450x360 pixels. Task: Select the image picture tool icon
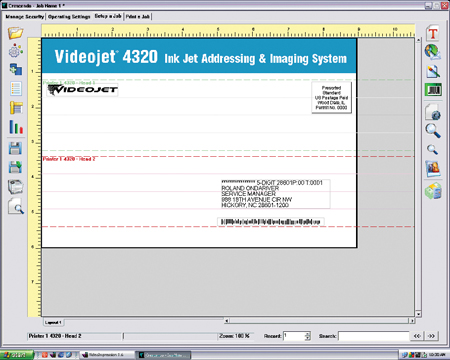[433, 169]
